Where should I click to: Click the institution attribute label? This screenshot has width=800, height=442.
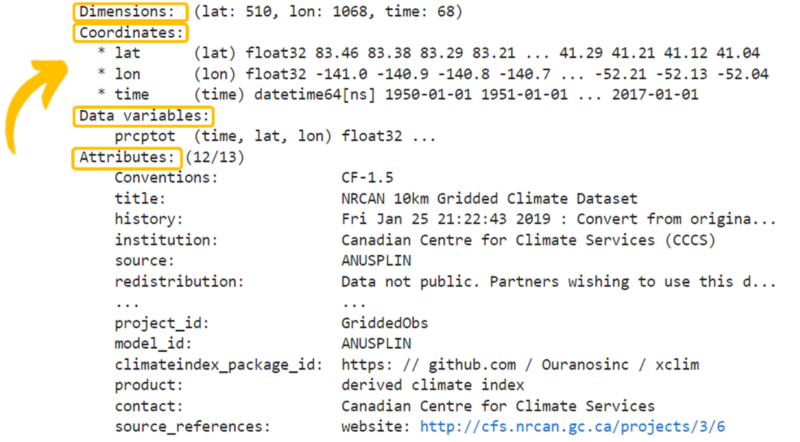coord(164,240)
